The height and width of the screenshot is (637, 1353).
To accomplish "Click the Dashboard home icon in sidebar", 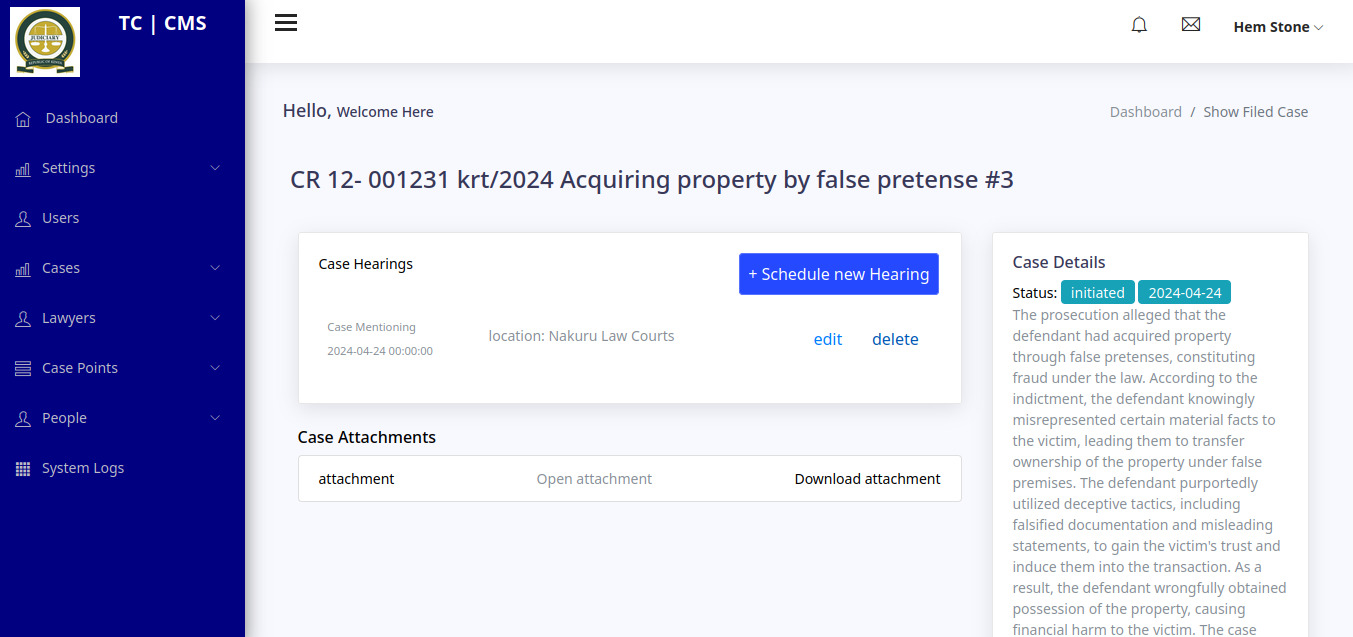I will coord(23,119).
